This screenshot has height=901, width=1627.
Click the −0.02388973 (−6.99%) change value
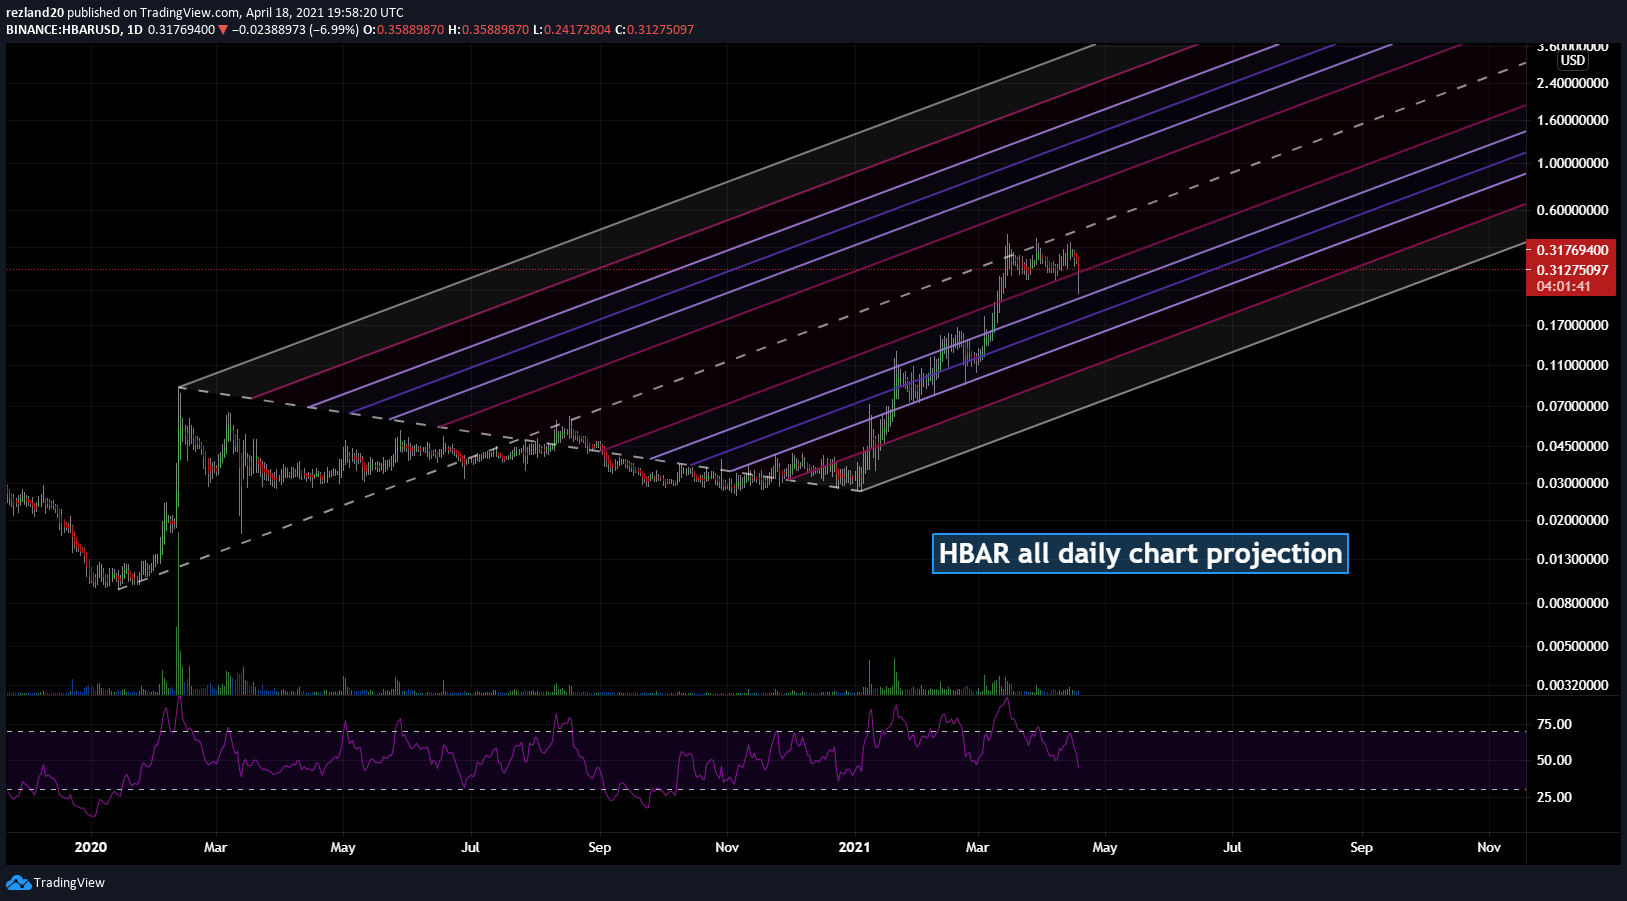pos(295,30)
